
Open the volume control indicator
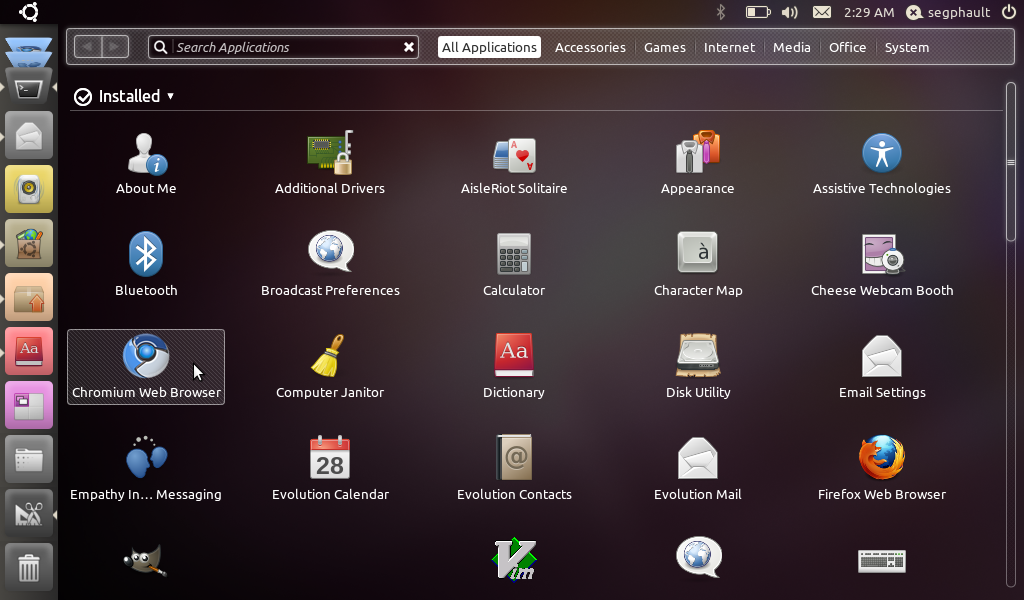click(x=789, y=13)
